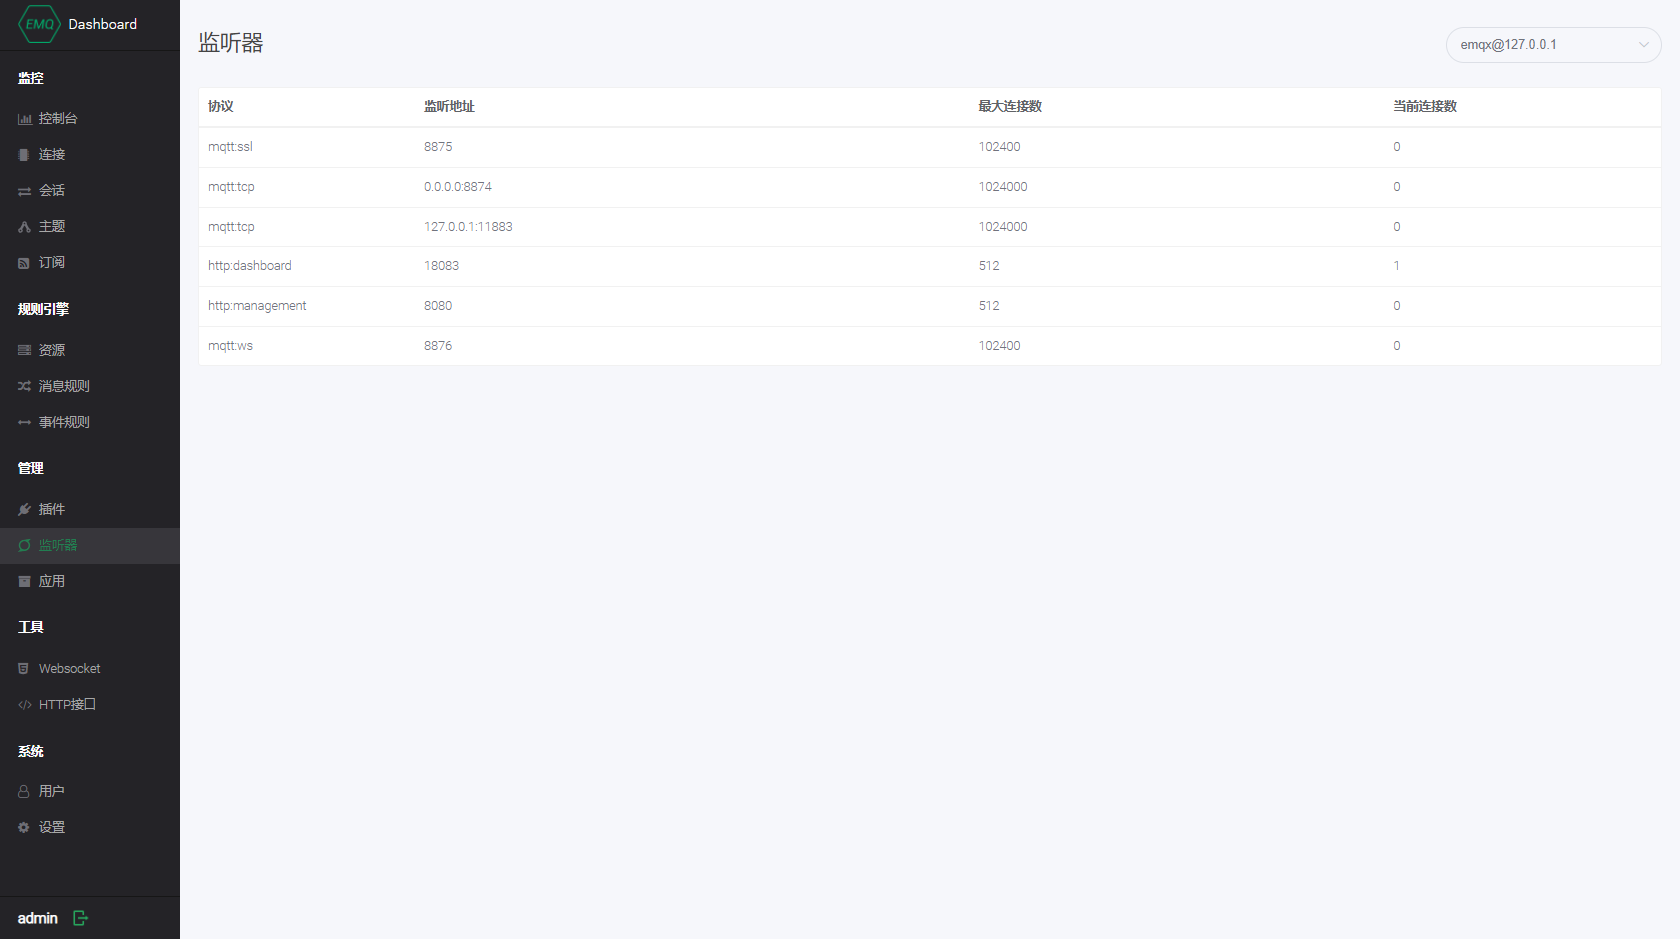
Task: Select the 资源 resources icon
Action: tap(52, 349)
